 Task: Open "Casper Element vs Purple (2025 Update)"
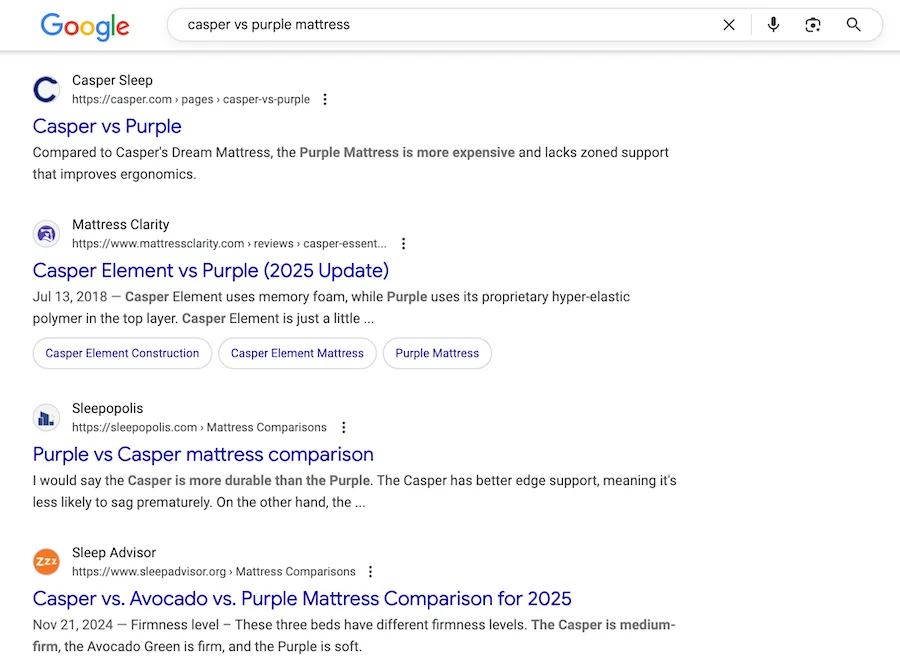pyautogui.click(x=211, y=270)
